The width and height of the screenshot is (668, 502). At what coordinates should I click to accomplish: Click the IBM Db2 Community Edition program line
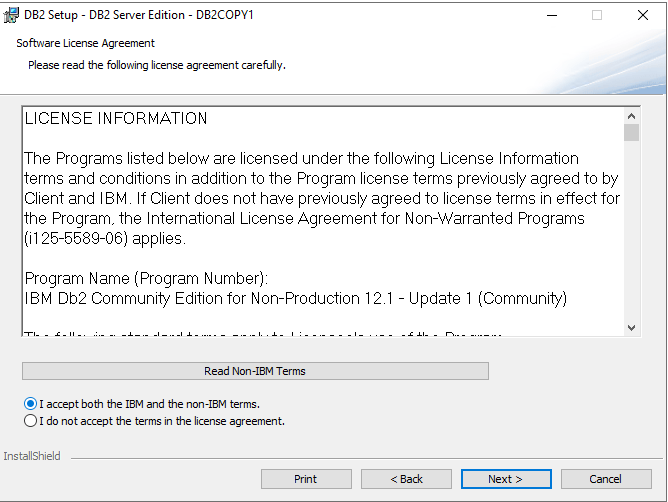pos(295,298)
